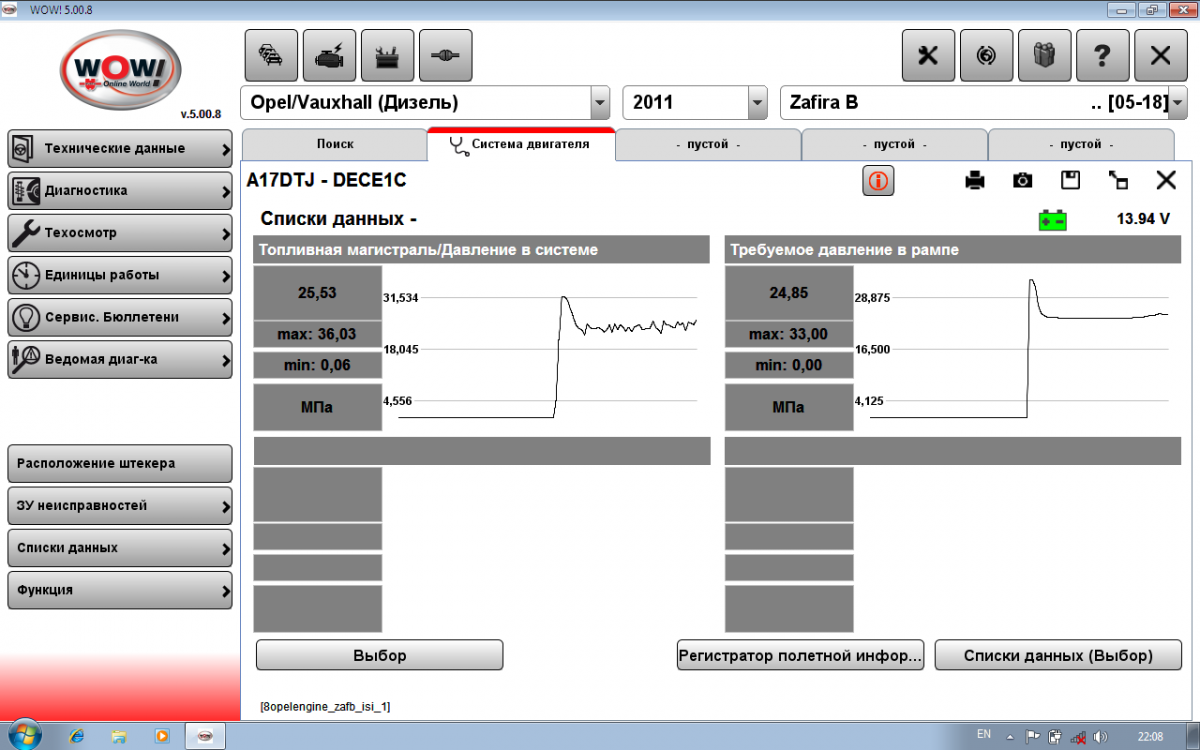The width and height of the screenshot is (1200, 750).
Task: Click the red info icon
Action: [x=878, y=180]
